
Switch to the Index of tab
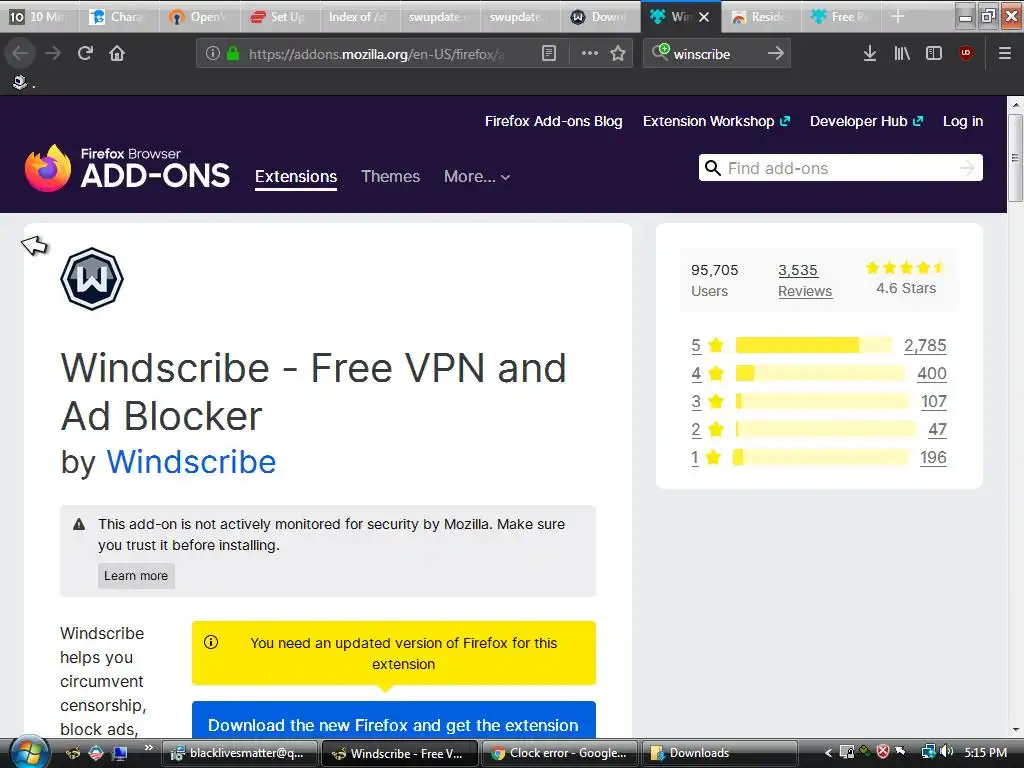pyautogui.click(x=360, y=16)
